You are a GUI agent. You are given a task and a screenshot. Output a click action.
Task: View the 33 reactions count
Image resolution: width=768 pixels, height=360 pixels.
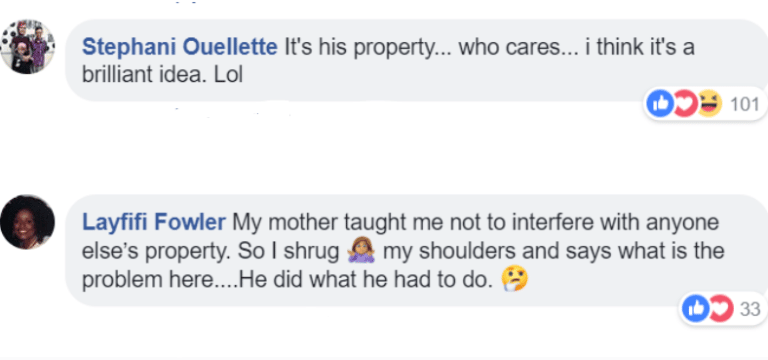click(749, 309)
